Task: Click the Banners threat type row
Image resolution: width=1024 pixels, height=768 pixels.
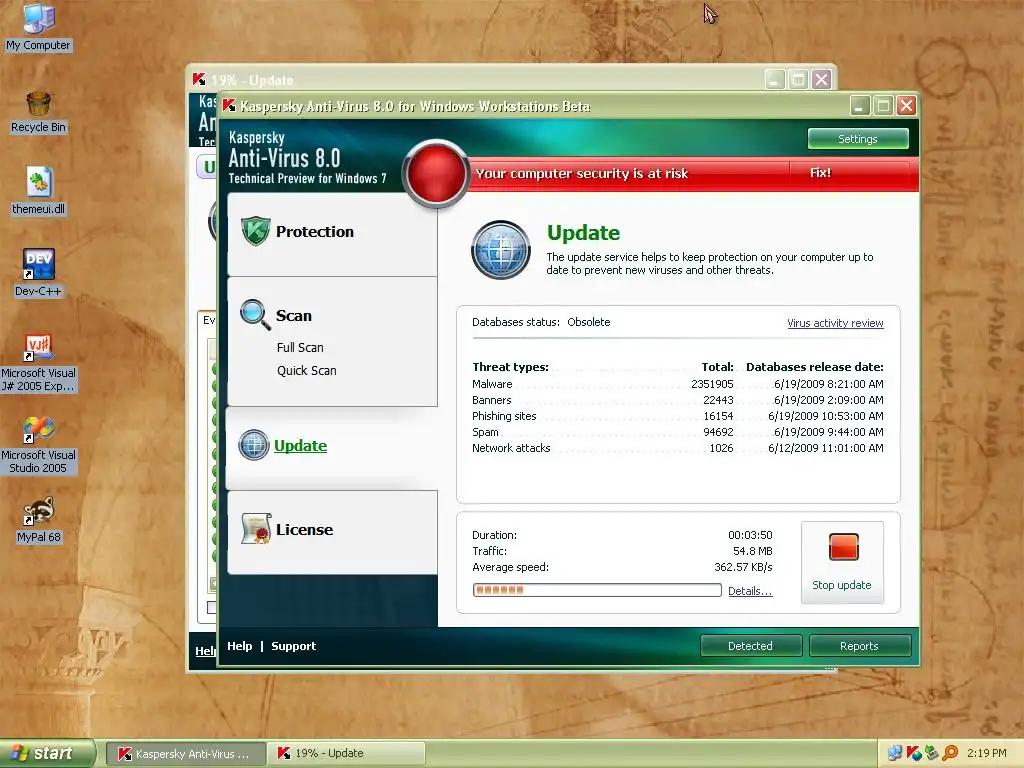Action: pos(677,400)
